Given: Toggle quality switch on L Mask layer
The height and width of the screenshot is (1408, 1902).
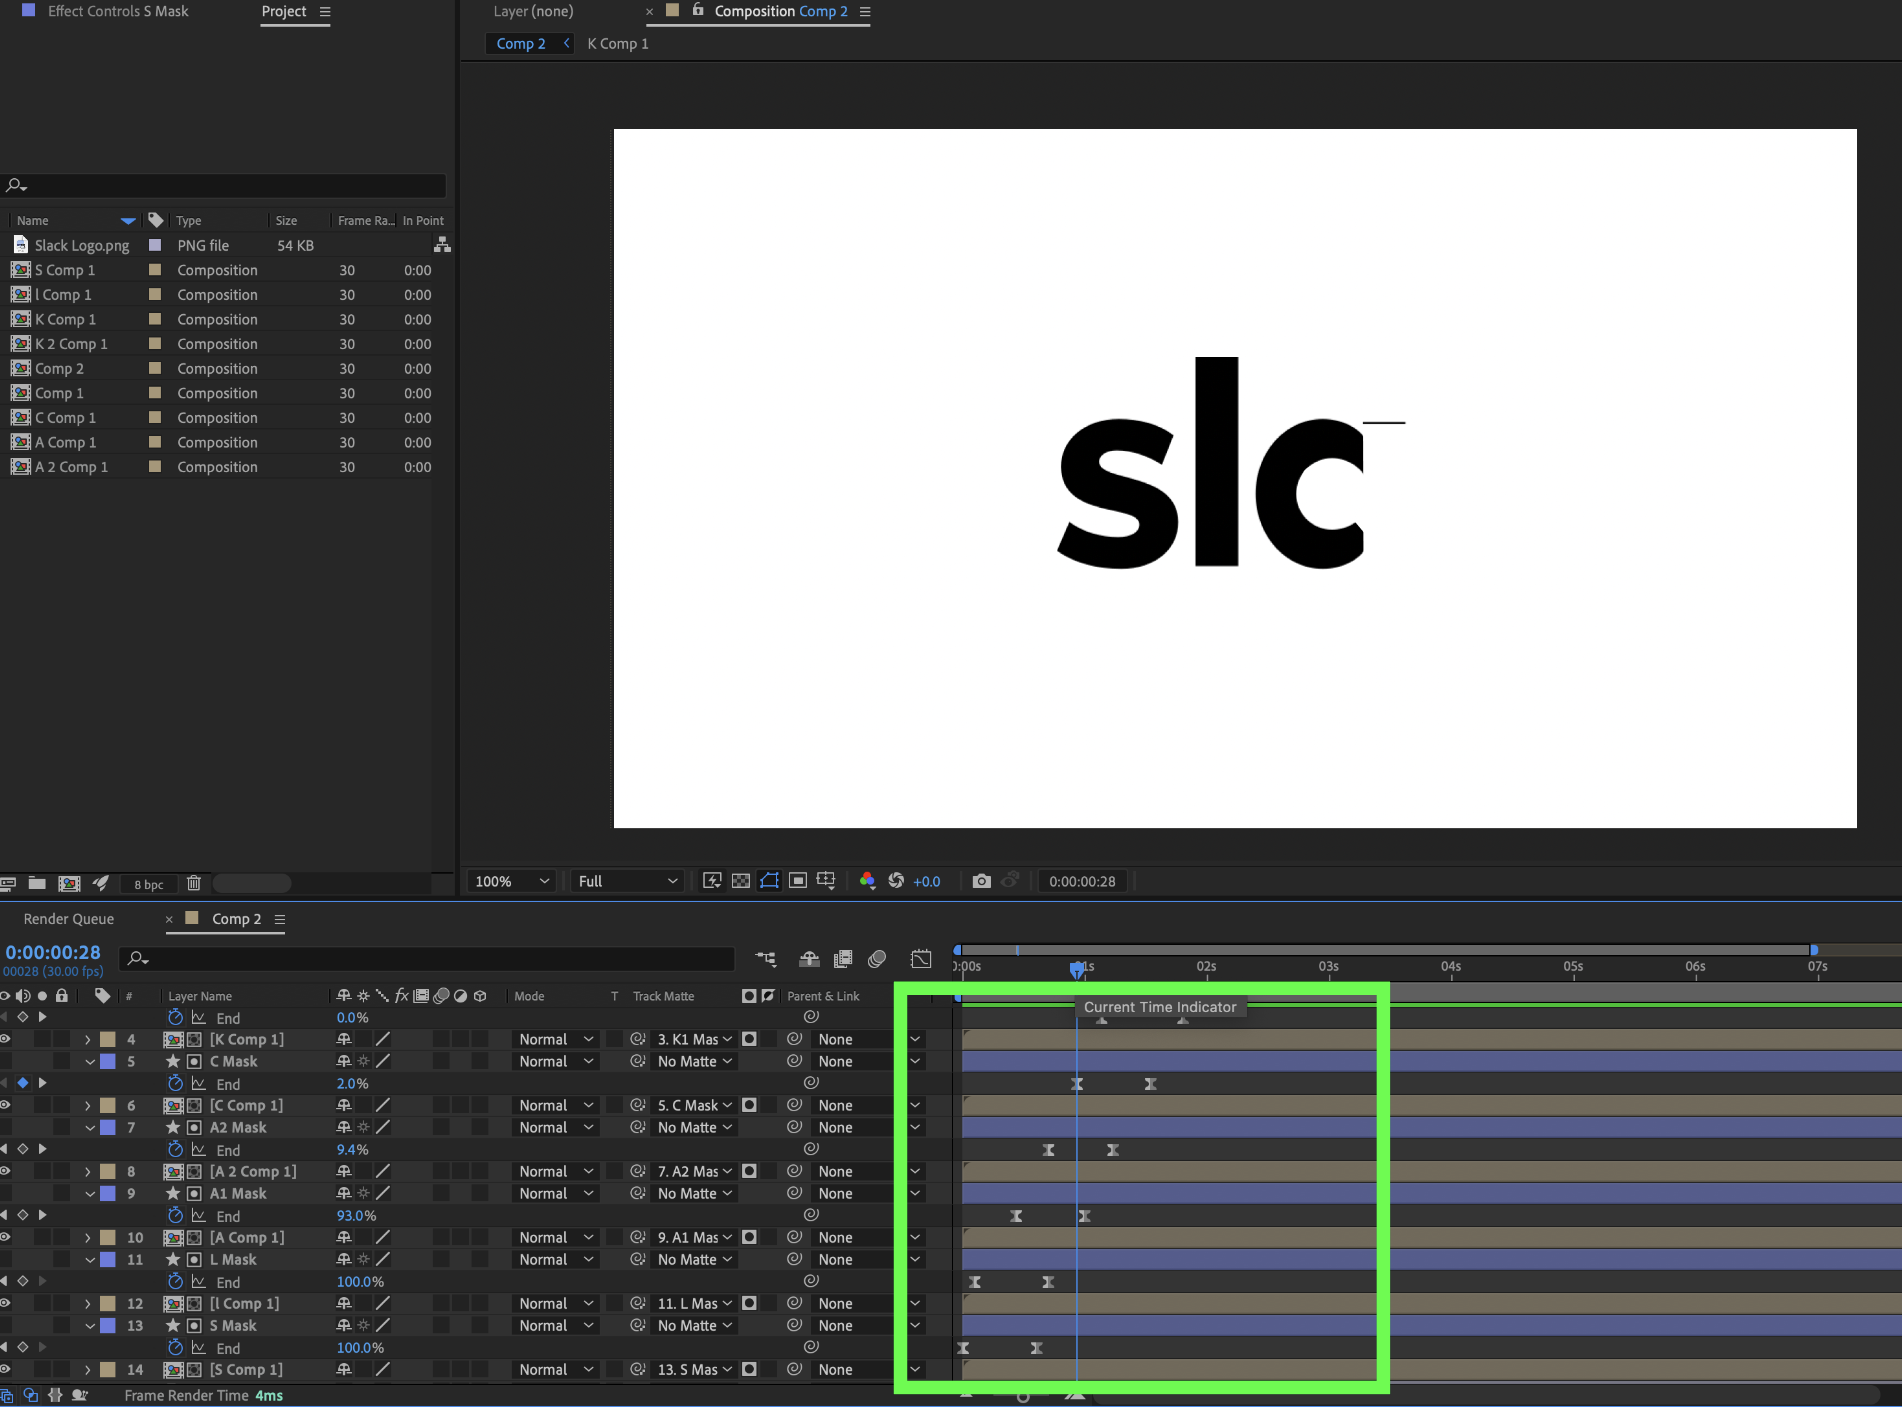Looking at the screenshot, I should click(x=383, y=1259).
